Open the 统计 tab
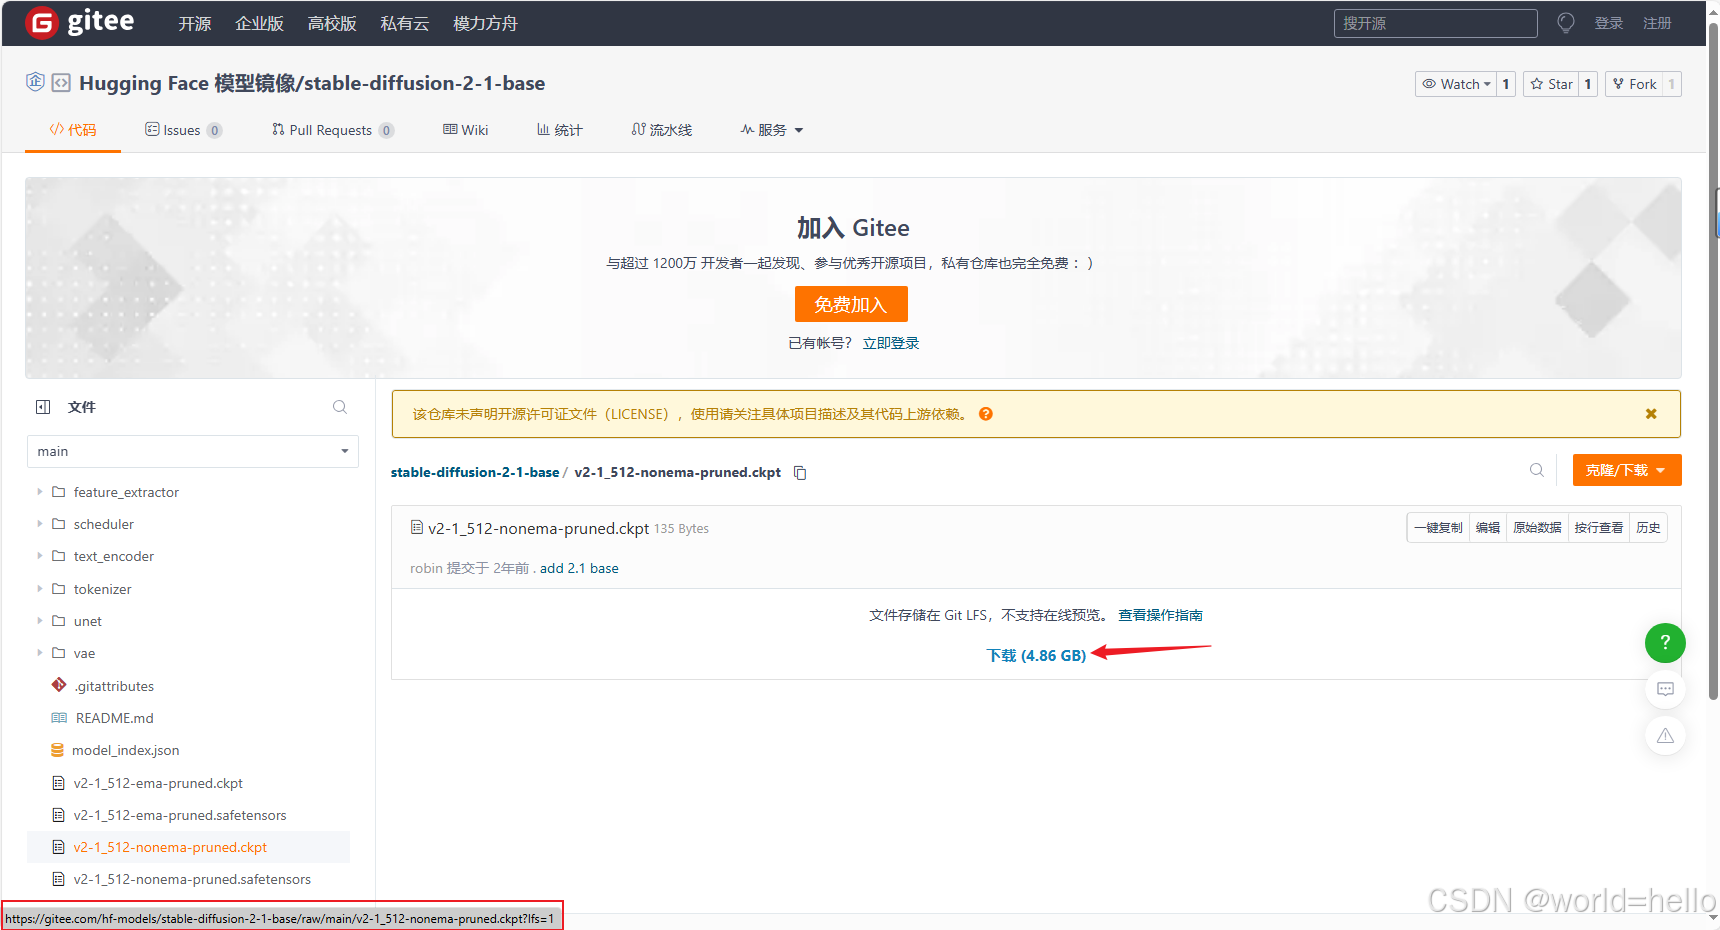The height and width of the screenshot is (930, 1720). 560,130
